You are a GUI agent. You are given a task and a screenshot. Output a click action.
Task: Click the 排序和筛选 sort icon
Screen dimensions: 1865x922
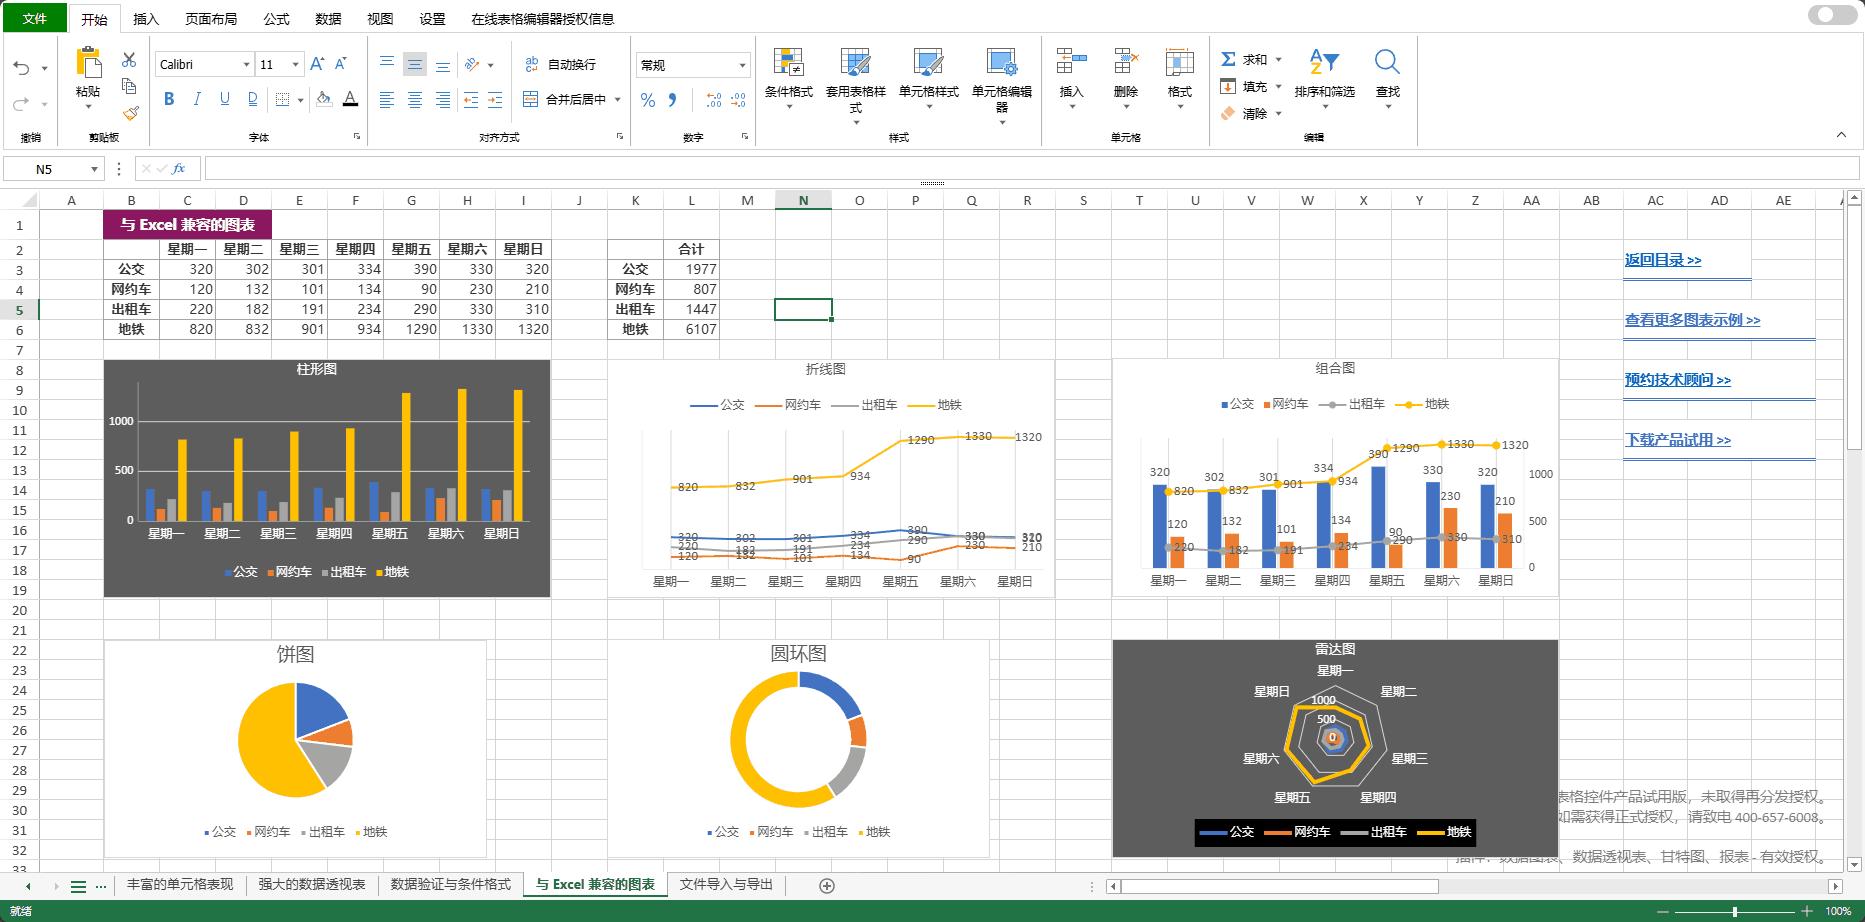click(1322, 62)
